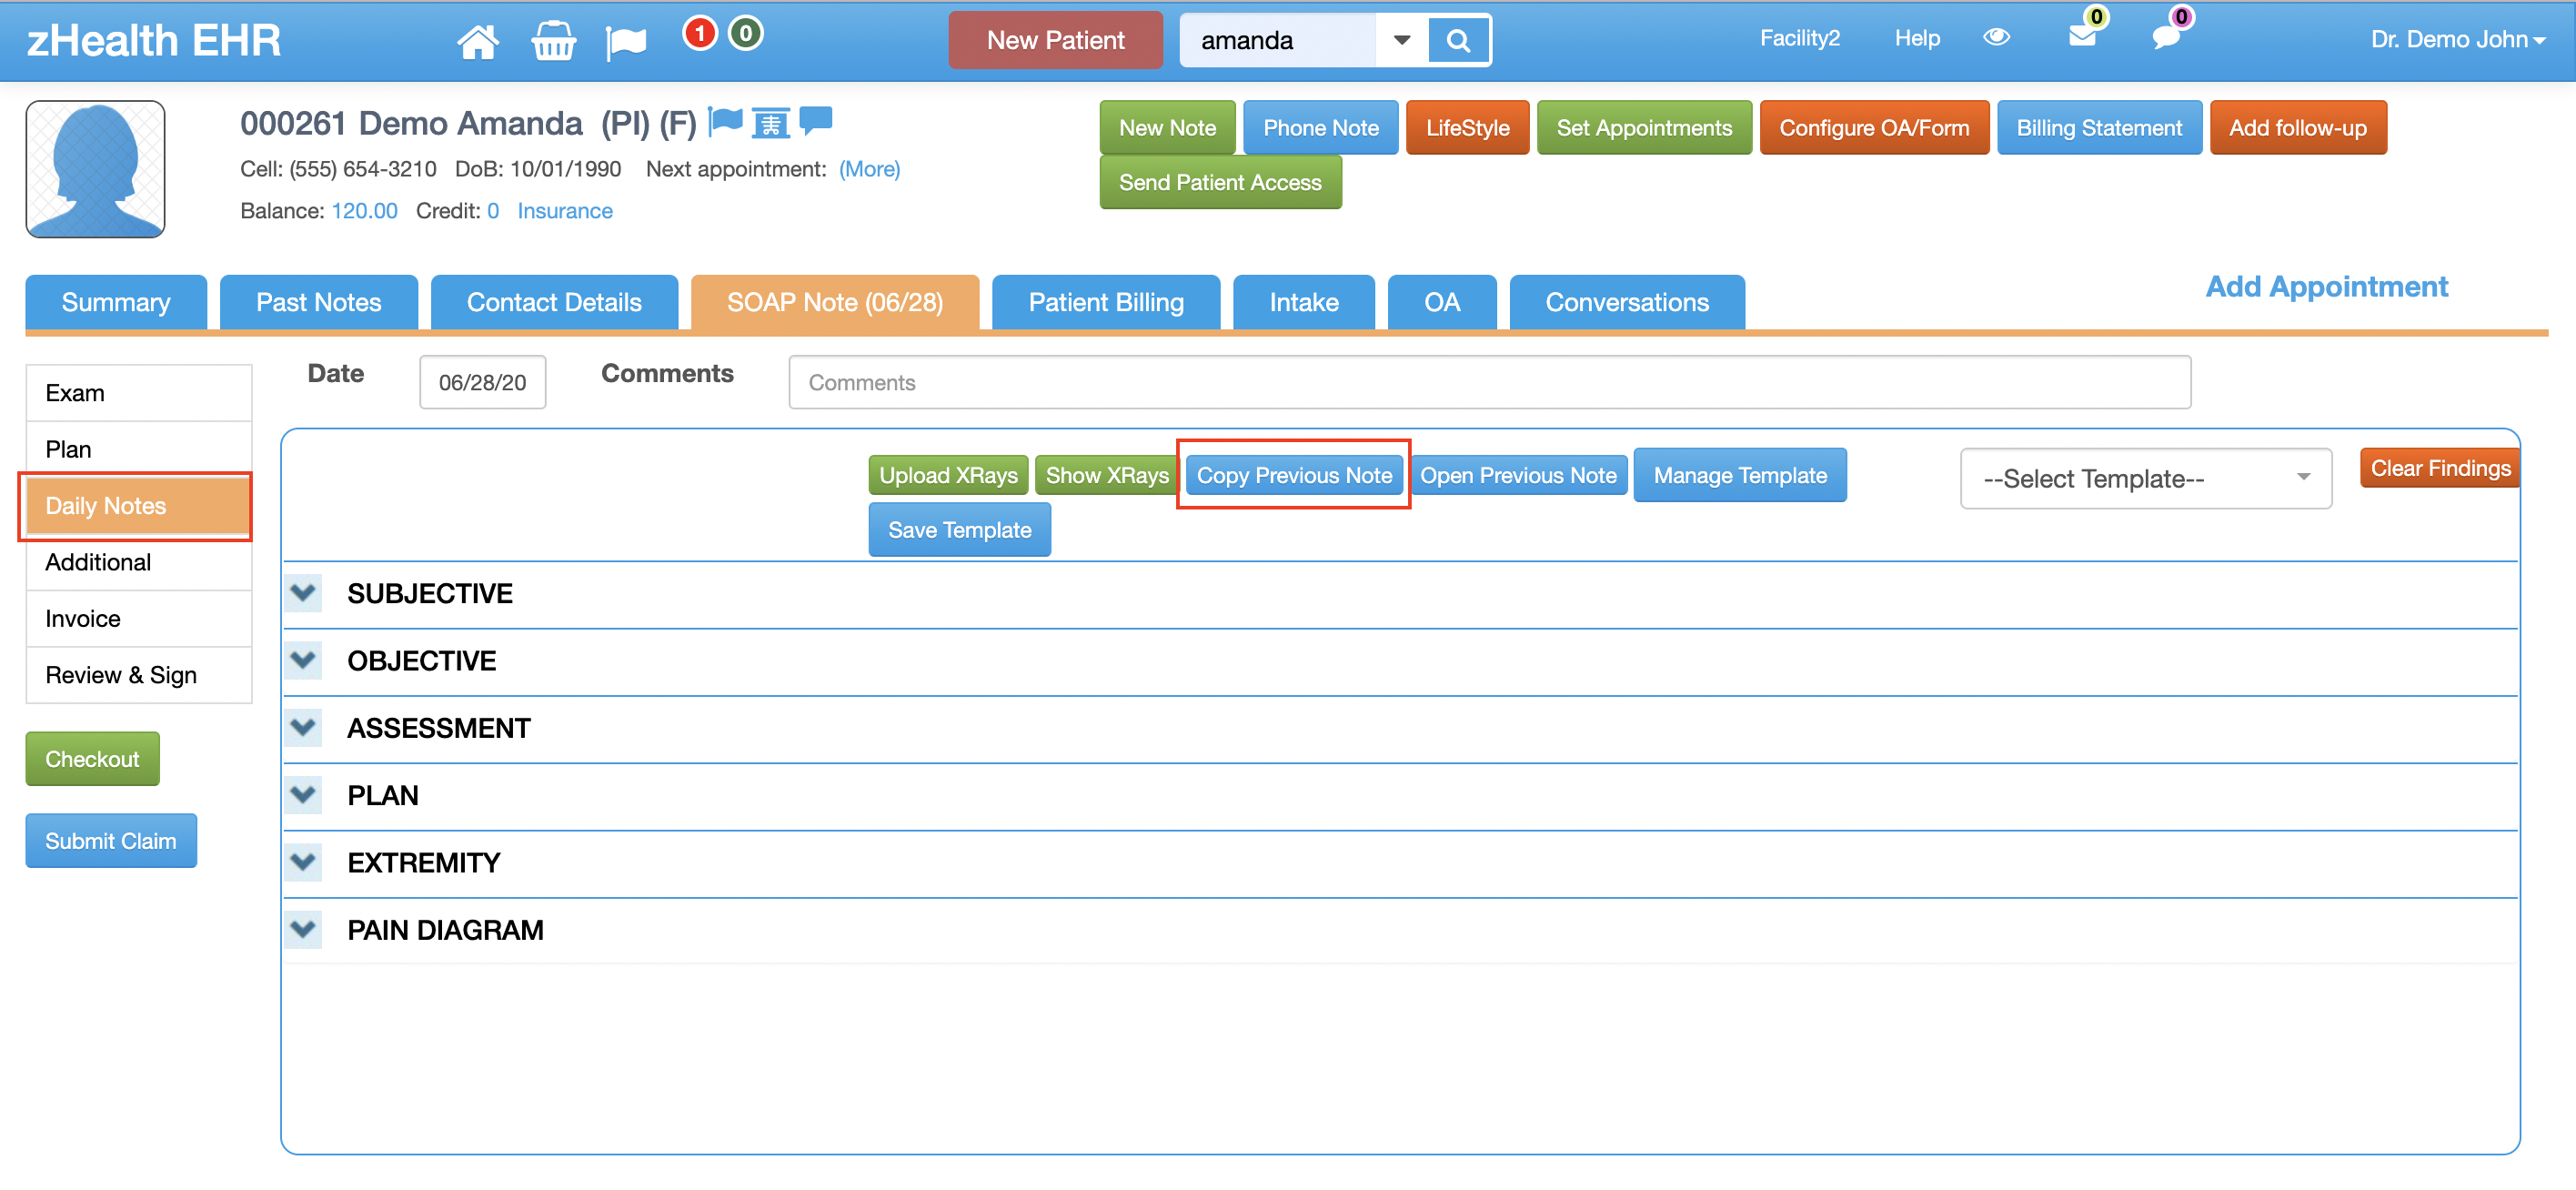2576x1190 pixels.
Task: Select Exam in the side menu
Action: click(x=139, y=393)
